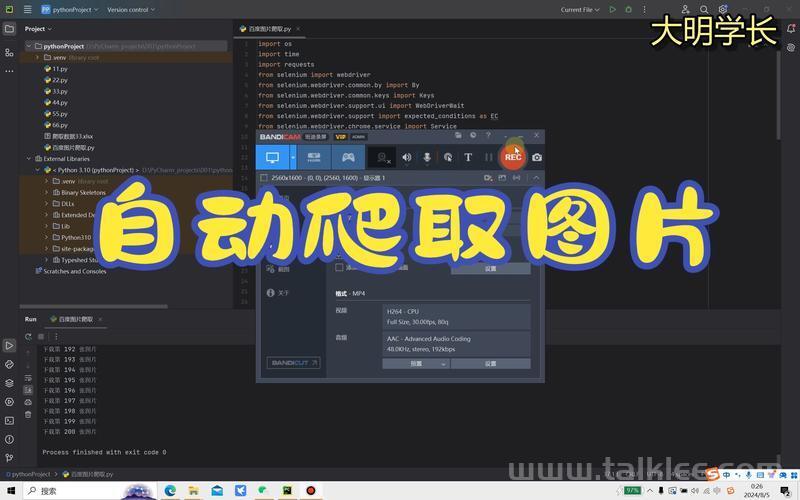Expand Binary Skeletons node
Screen dimensions: 800x500
[x=46, y=192]
